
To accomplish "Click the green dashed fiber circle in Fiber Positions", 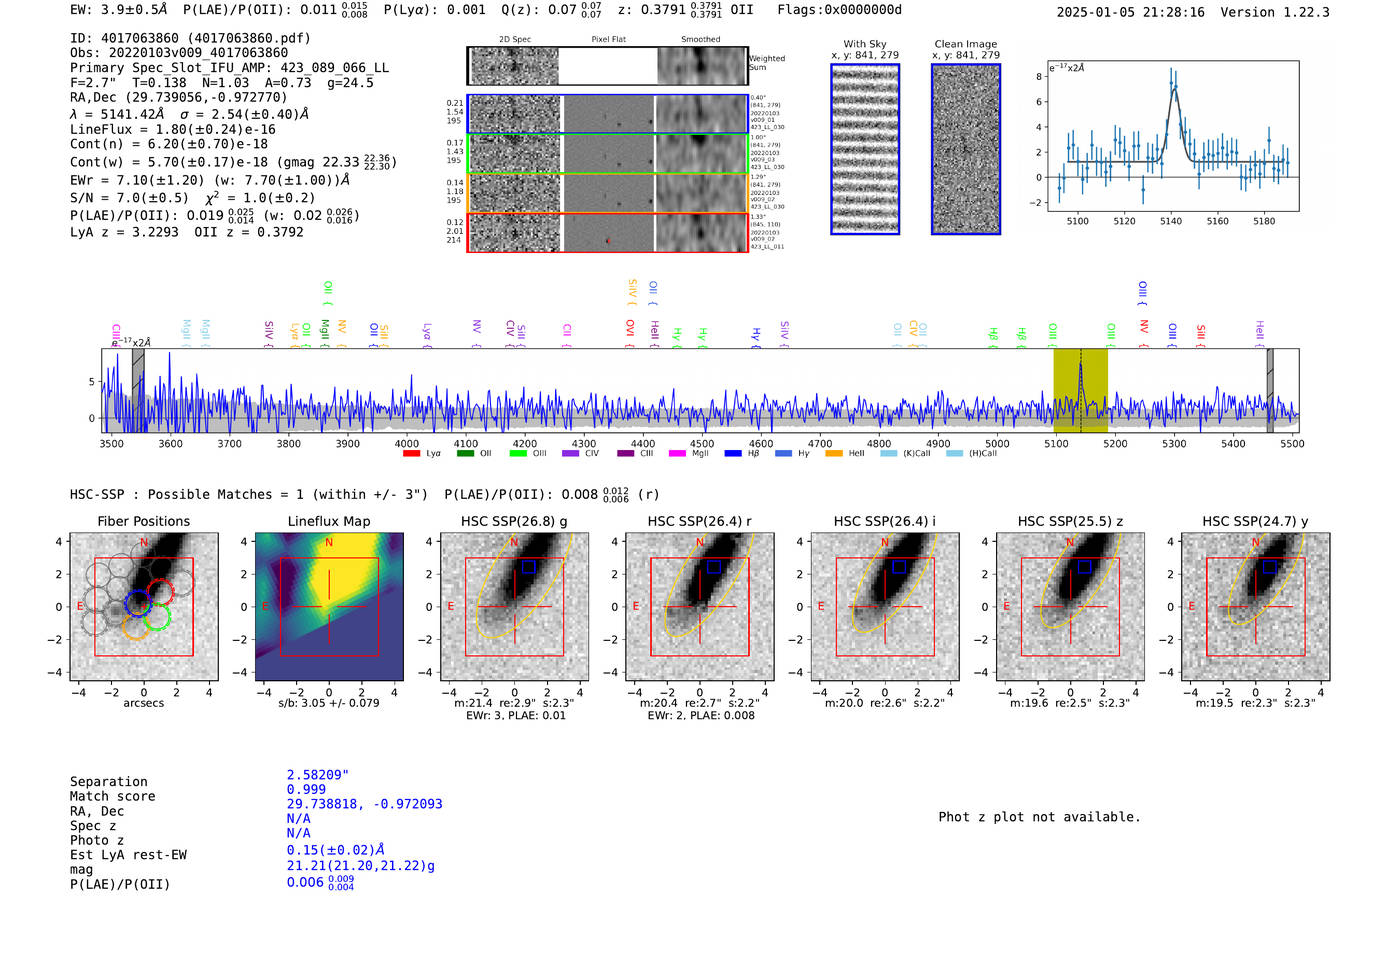I will tap(157, 617).
